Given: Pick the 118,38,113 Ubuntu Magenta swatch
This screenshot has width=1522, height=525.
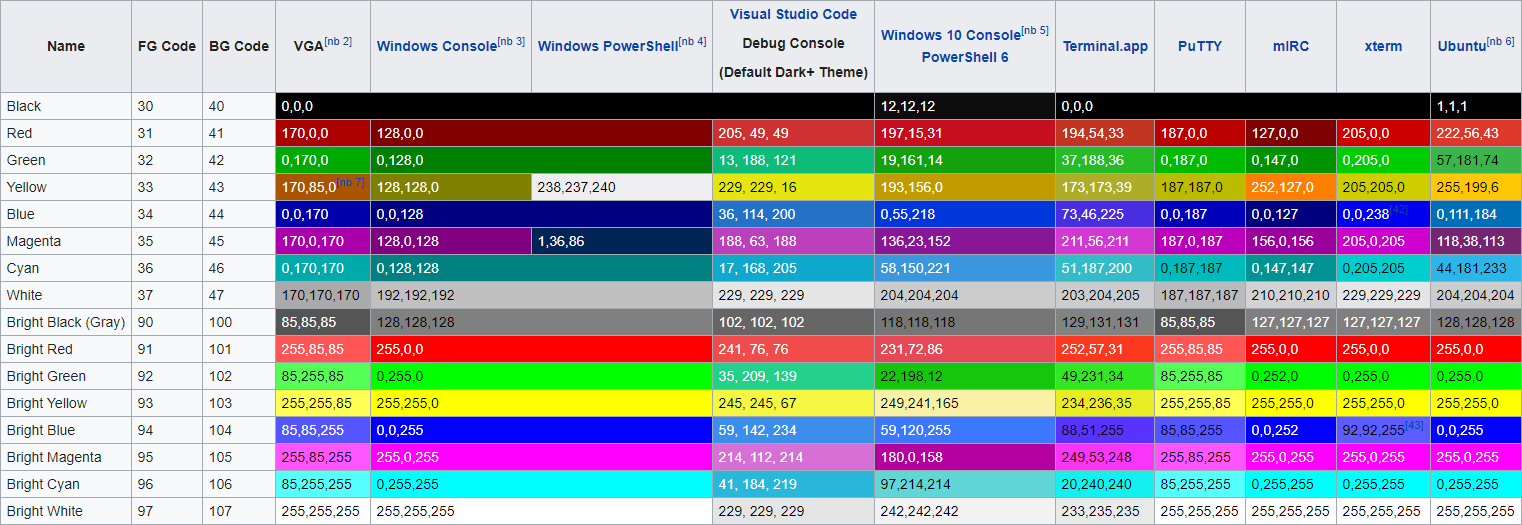Looking at the screenshot, I should pyautogui.click(x=1476, y=241).
